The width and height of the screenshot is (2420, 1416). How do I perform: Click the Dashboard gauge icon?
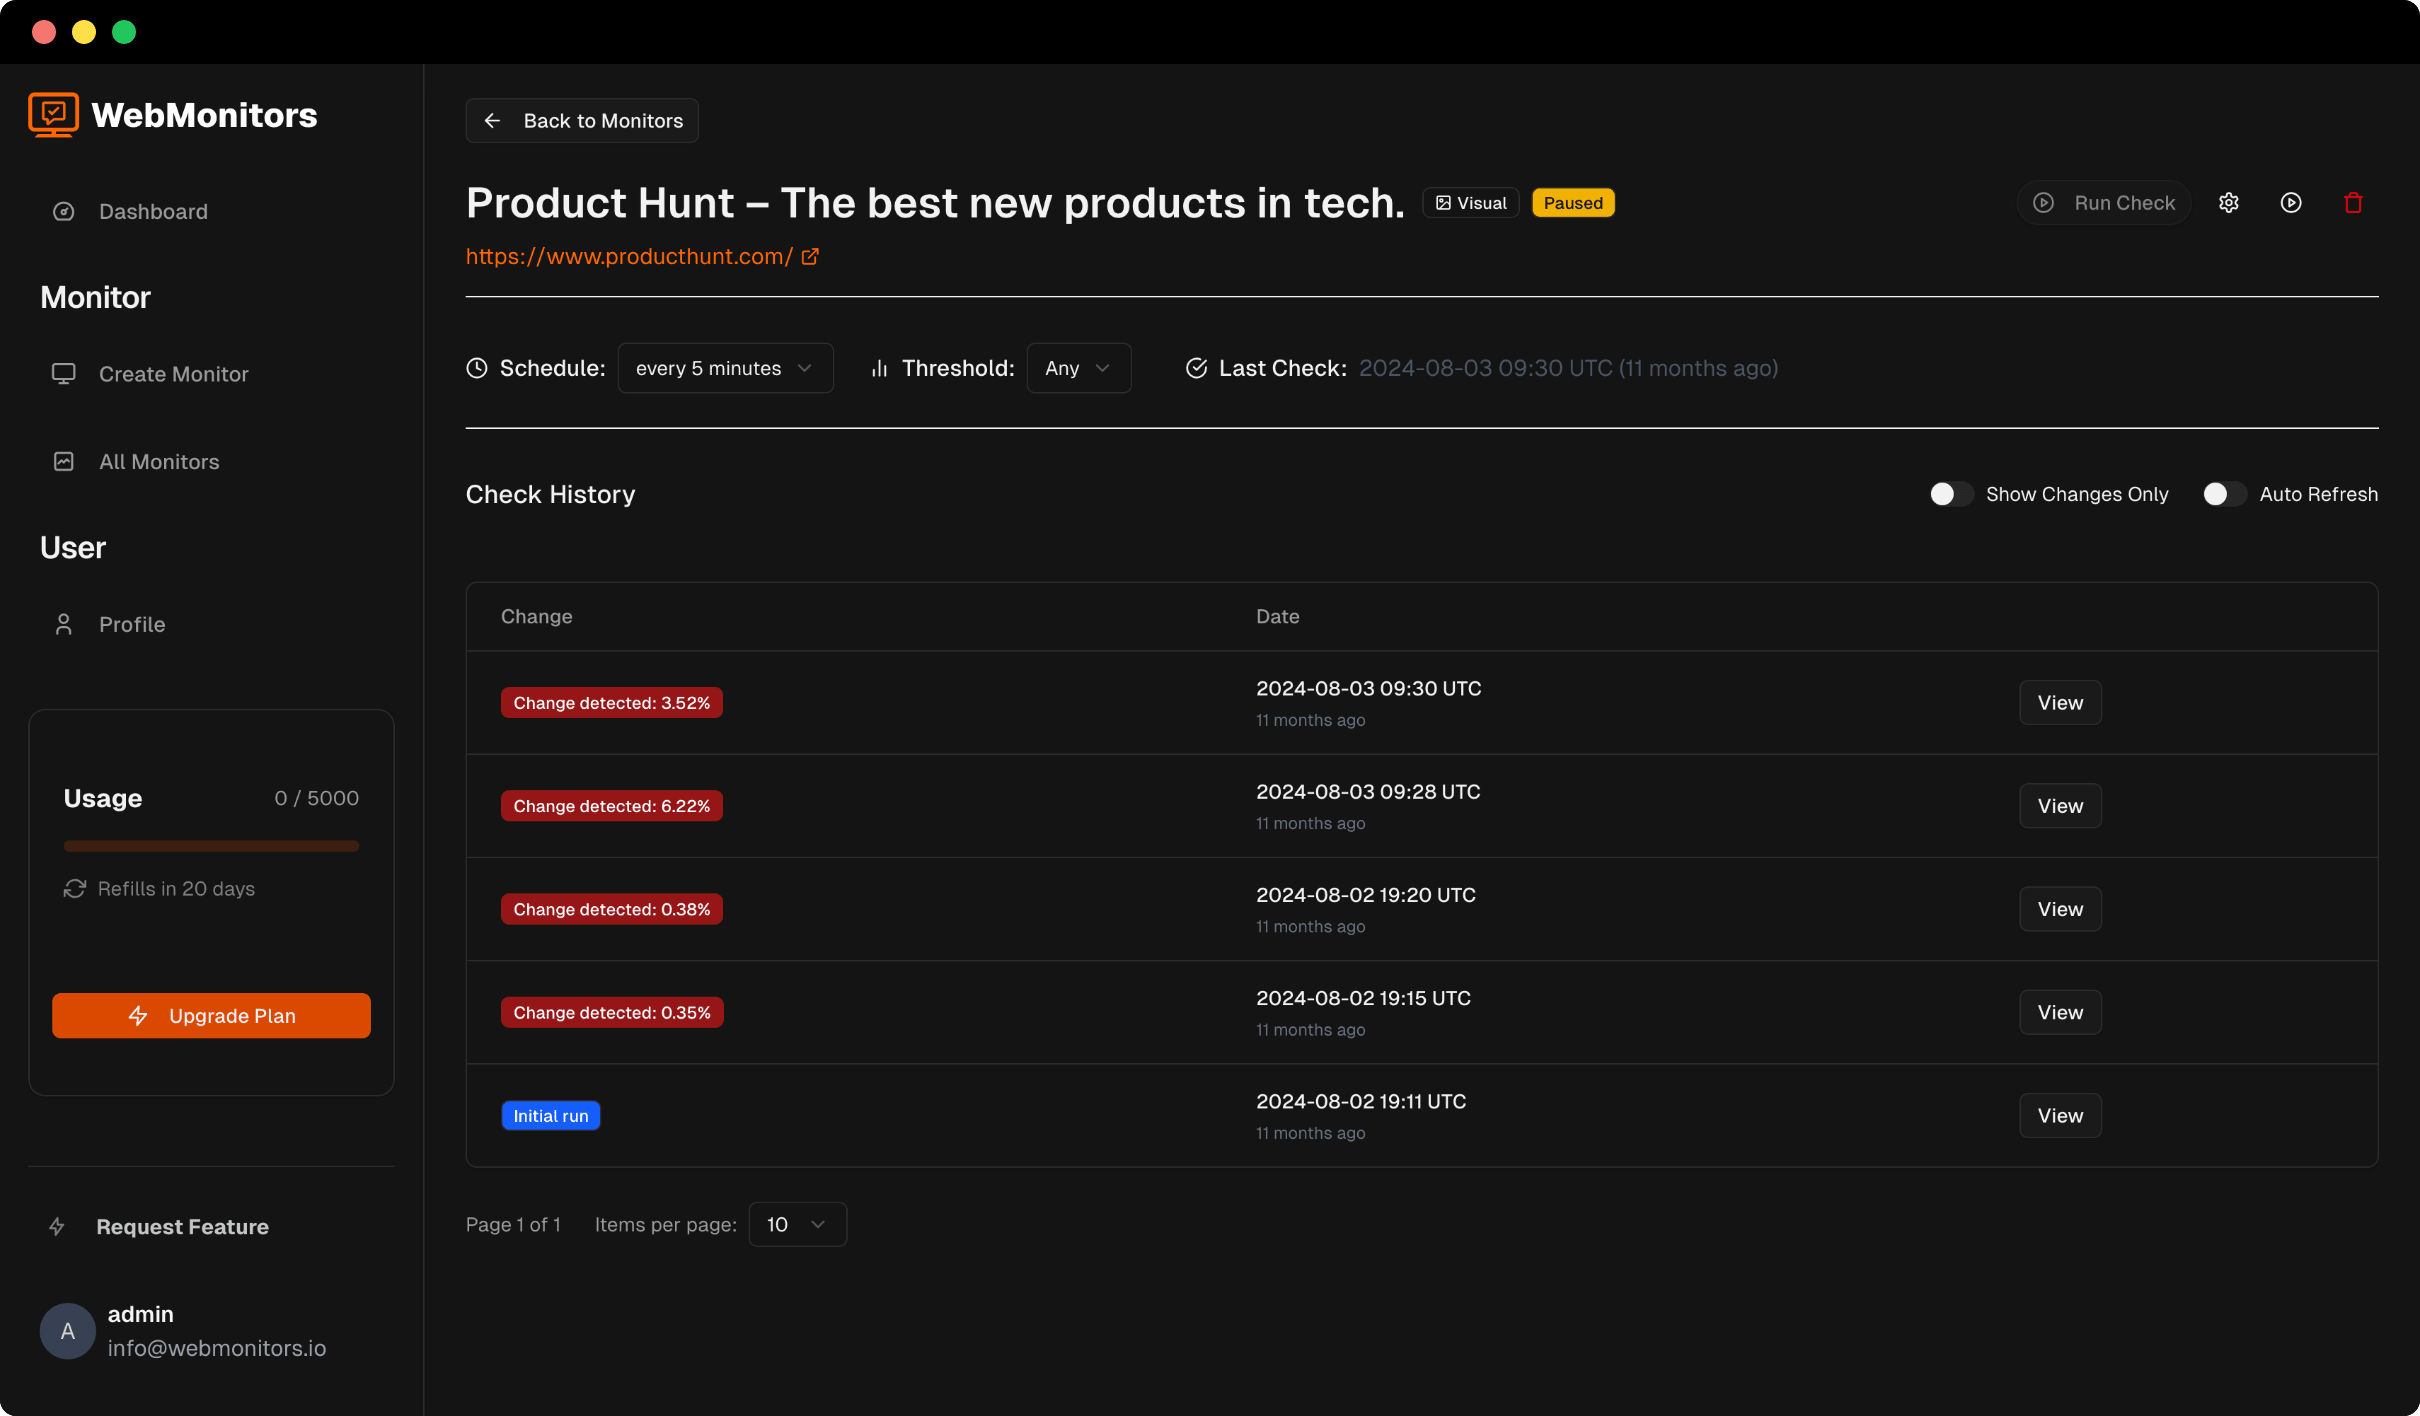coord(64,211)
